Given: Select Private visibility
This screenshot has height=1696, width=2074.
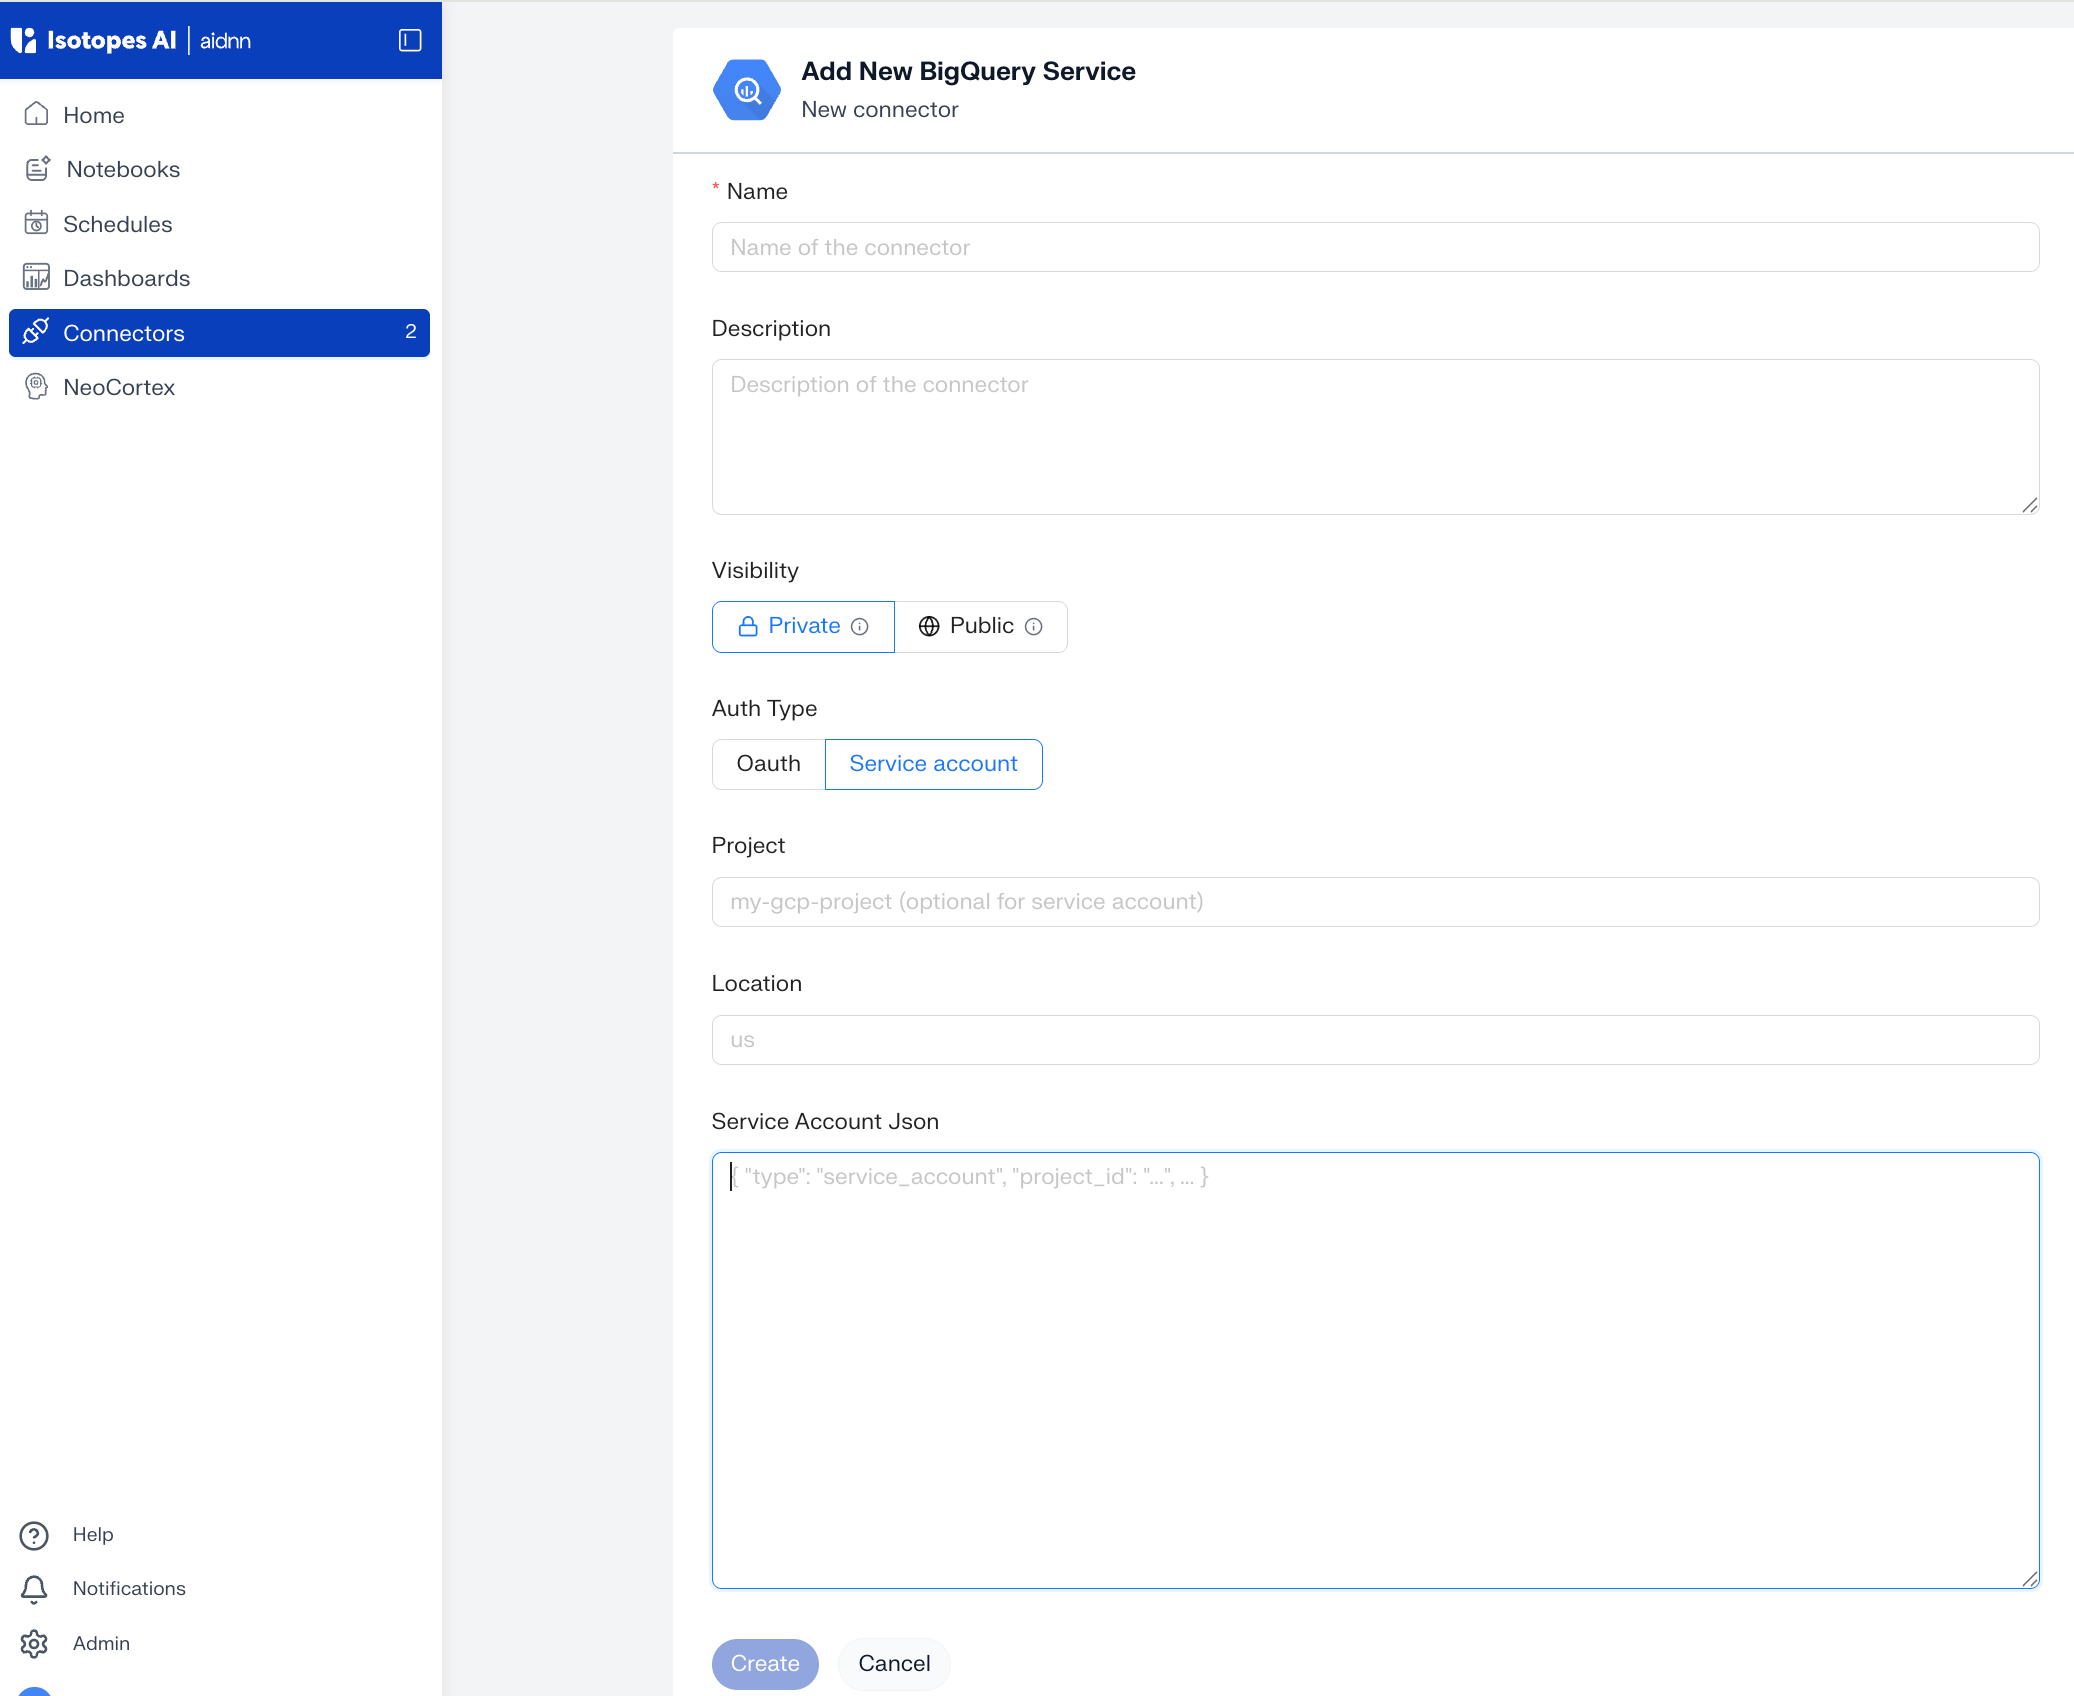Looking at the screenshot, I should pyautogui.click(x=803, y=627).
